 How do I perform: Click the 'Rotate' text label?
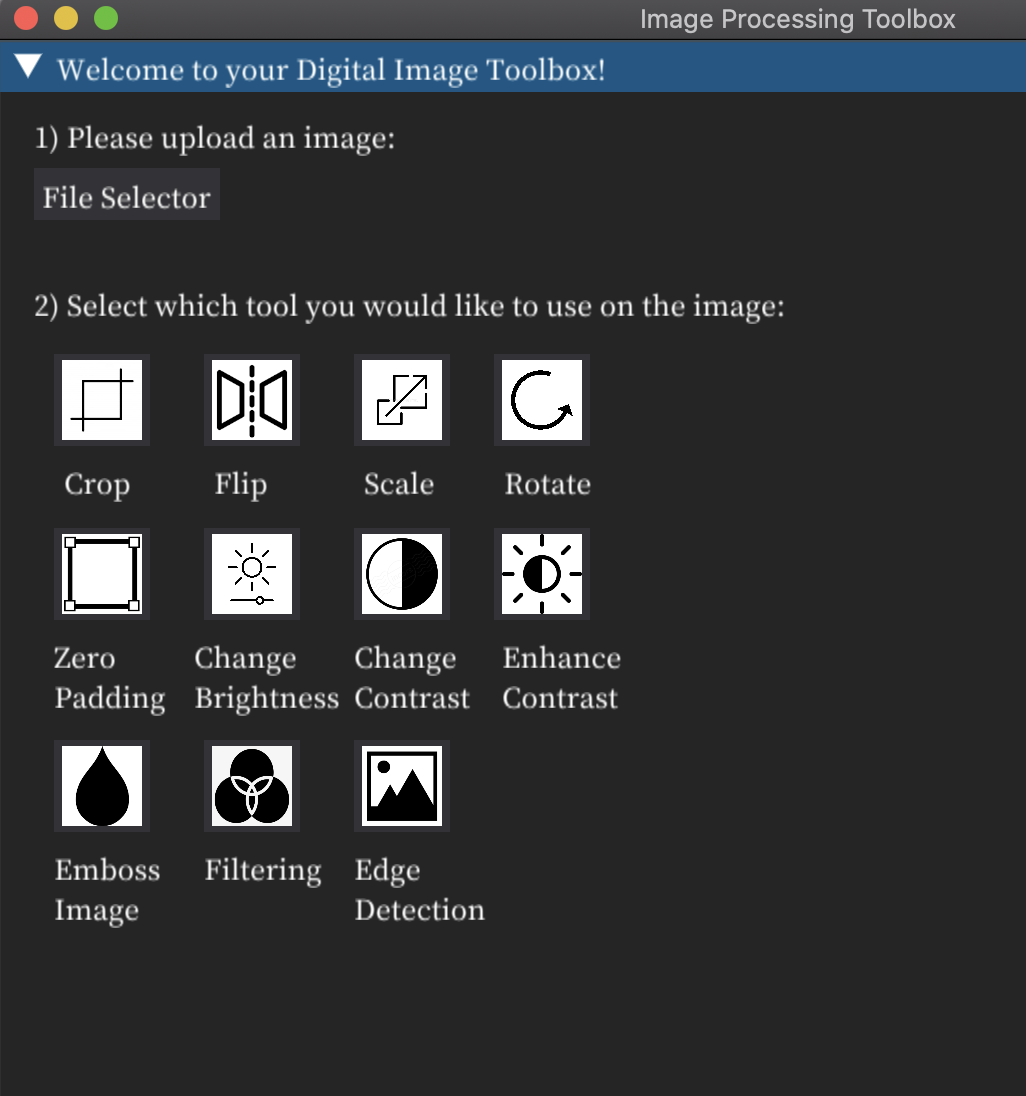(x=547, y=484)
